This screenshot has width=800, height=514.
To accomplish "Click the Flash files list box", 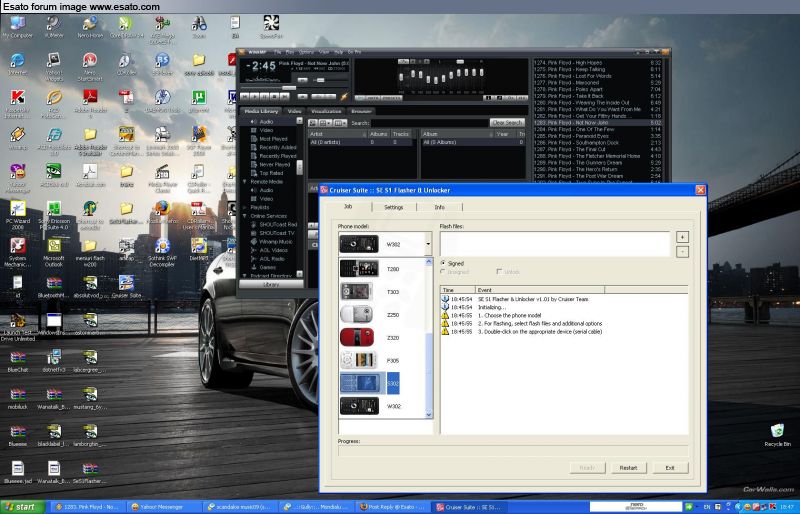I will (x=555, y=244).
